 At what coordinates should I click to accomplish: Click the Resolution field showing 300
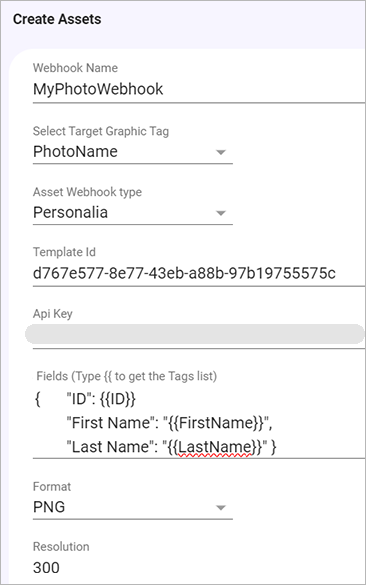46,567
